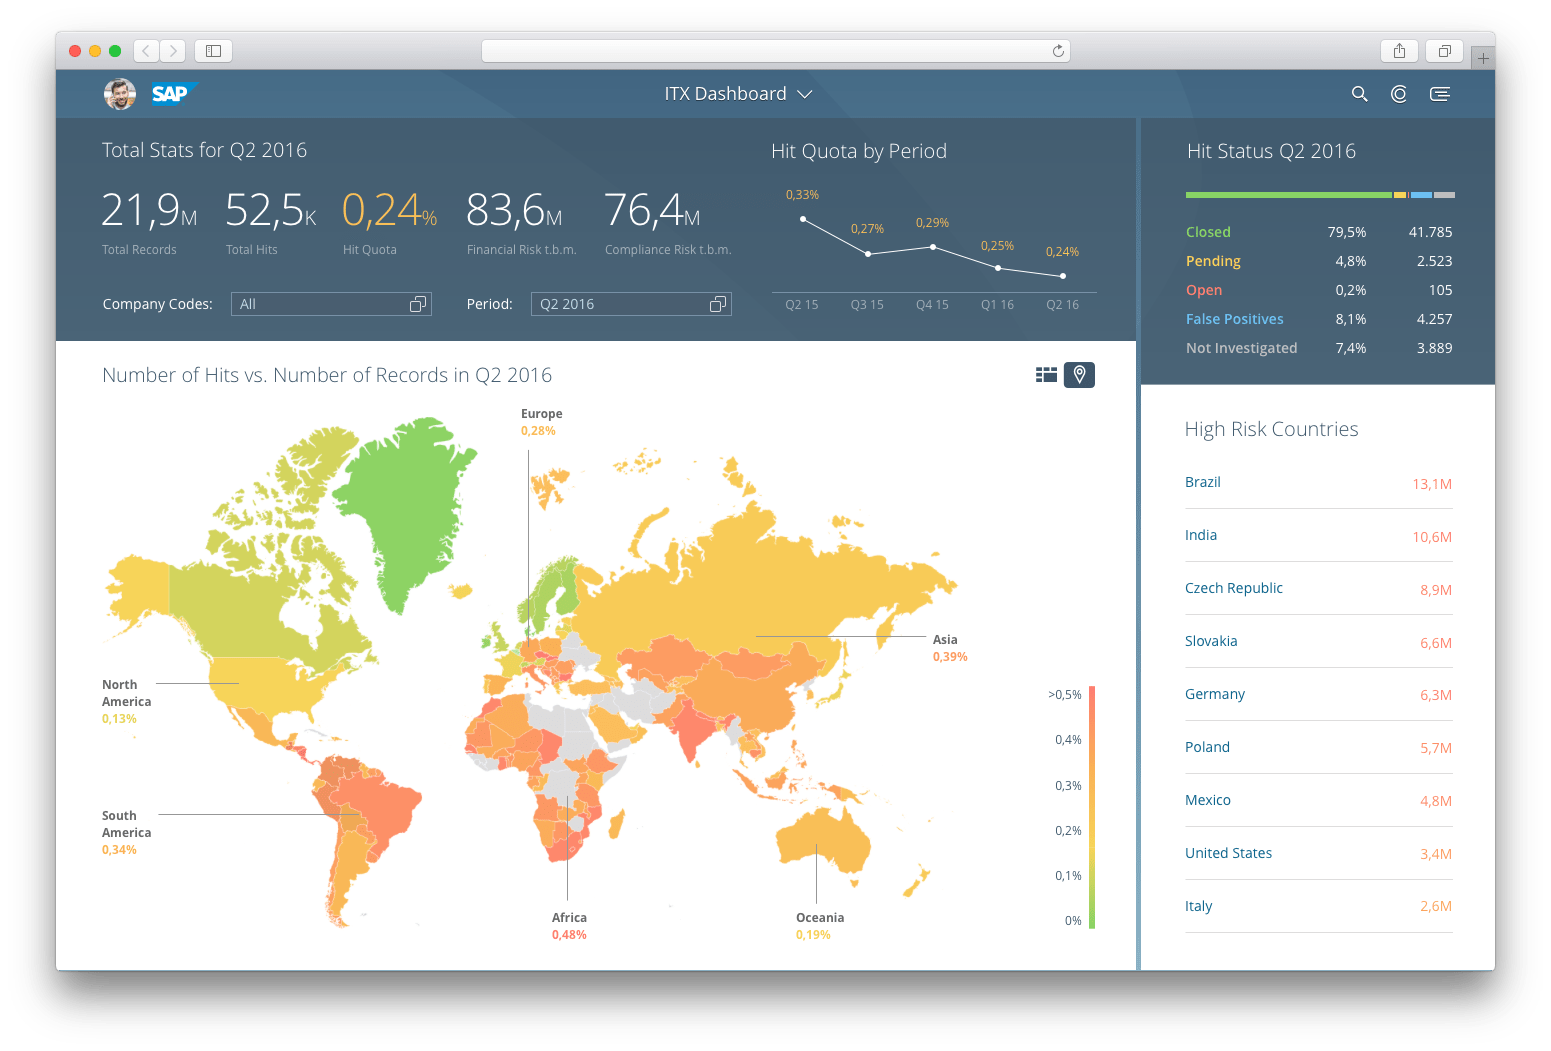1551x1051 pixels.
Task: Open United States country link
Action: pos(1229,853)
